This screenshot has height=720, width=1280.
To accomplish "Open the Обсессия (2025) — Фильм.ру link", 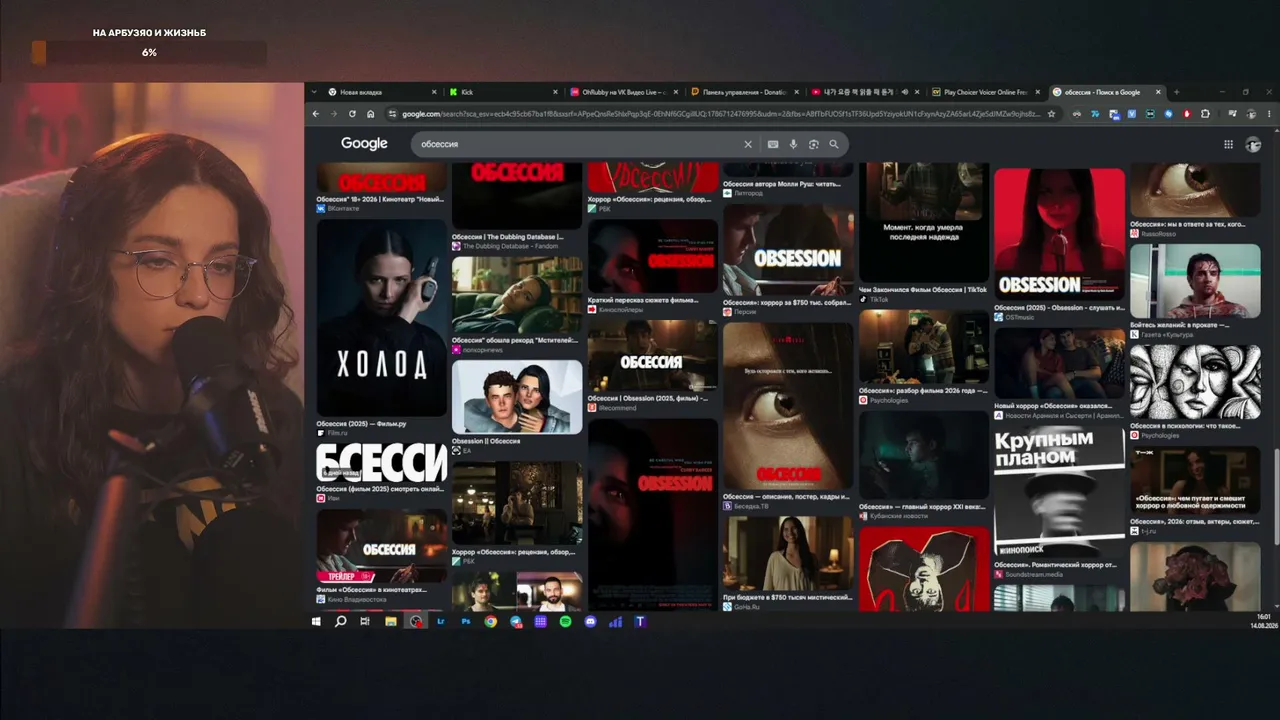I will pos(361,424).
